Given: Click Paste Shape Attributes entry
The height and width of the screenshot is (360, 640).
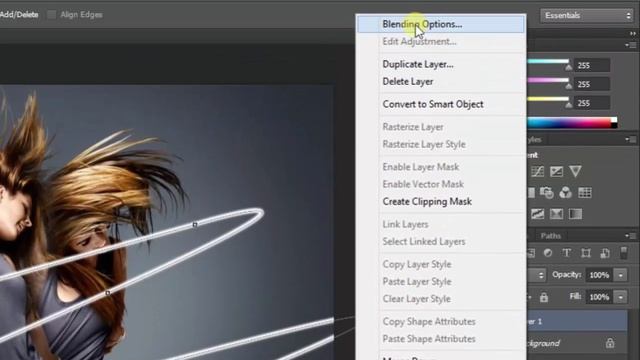Looking at the screenshot, I should [441, 338].
